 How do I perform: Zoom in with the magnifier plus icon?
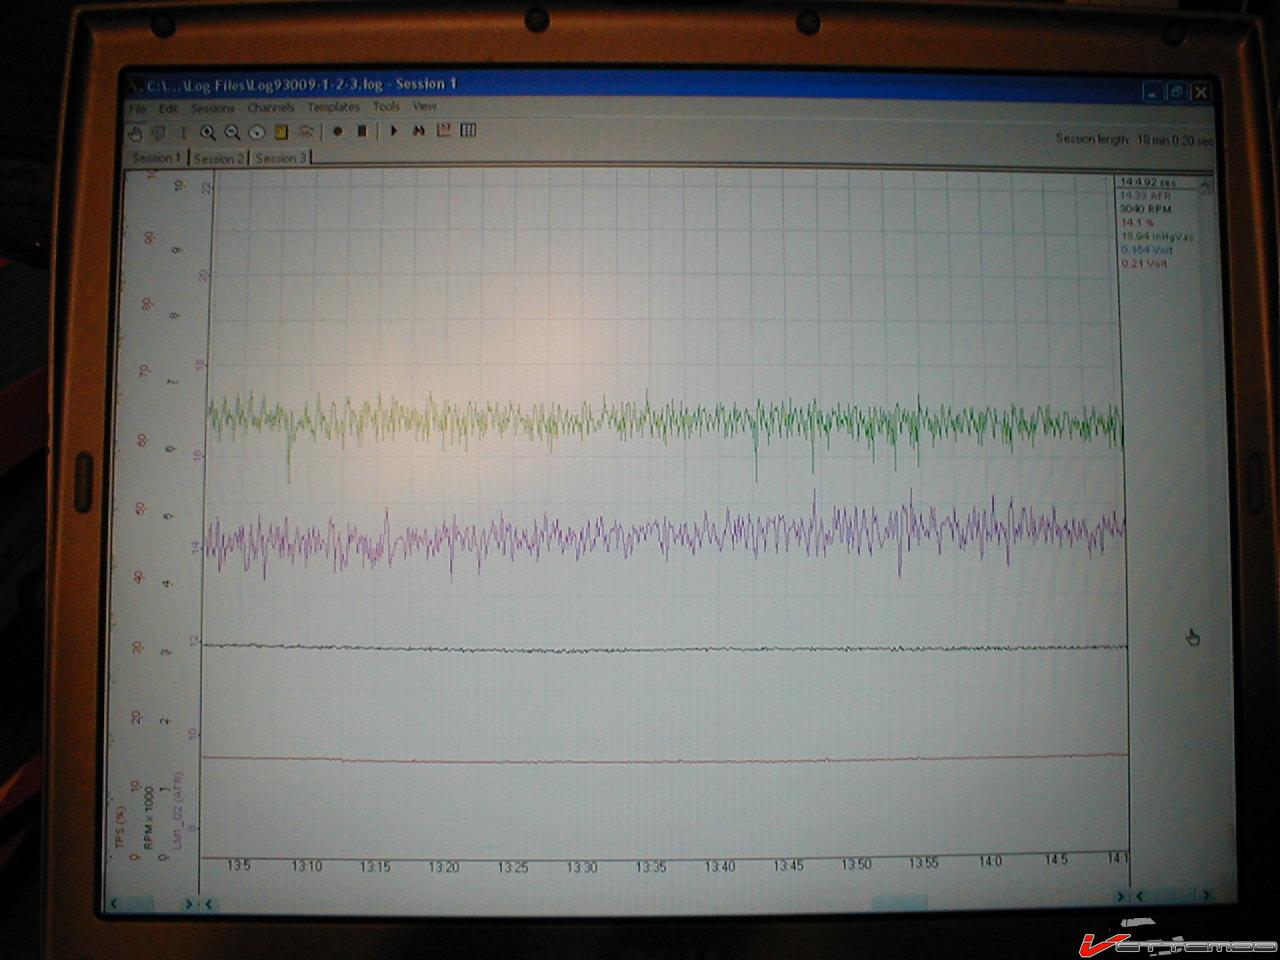(x=208, y=132)
